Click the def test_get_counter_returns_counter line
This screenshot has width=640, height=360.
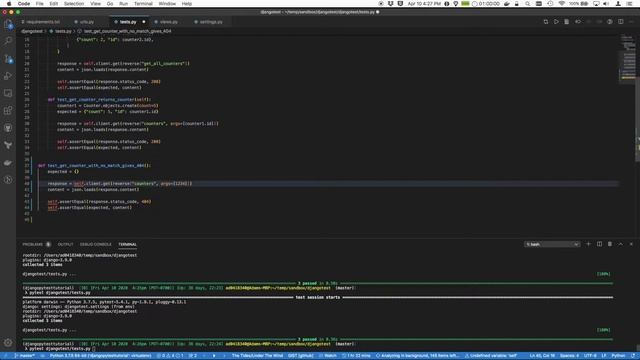pos(99,100)
